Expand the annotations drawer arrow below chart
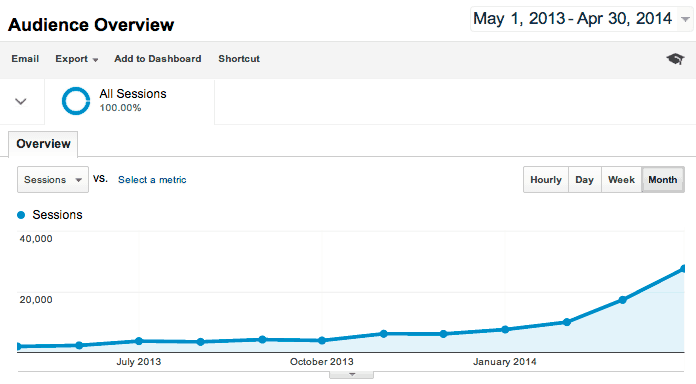 [352, 375]
